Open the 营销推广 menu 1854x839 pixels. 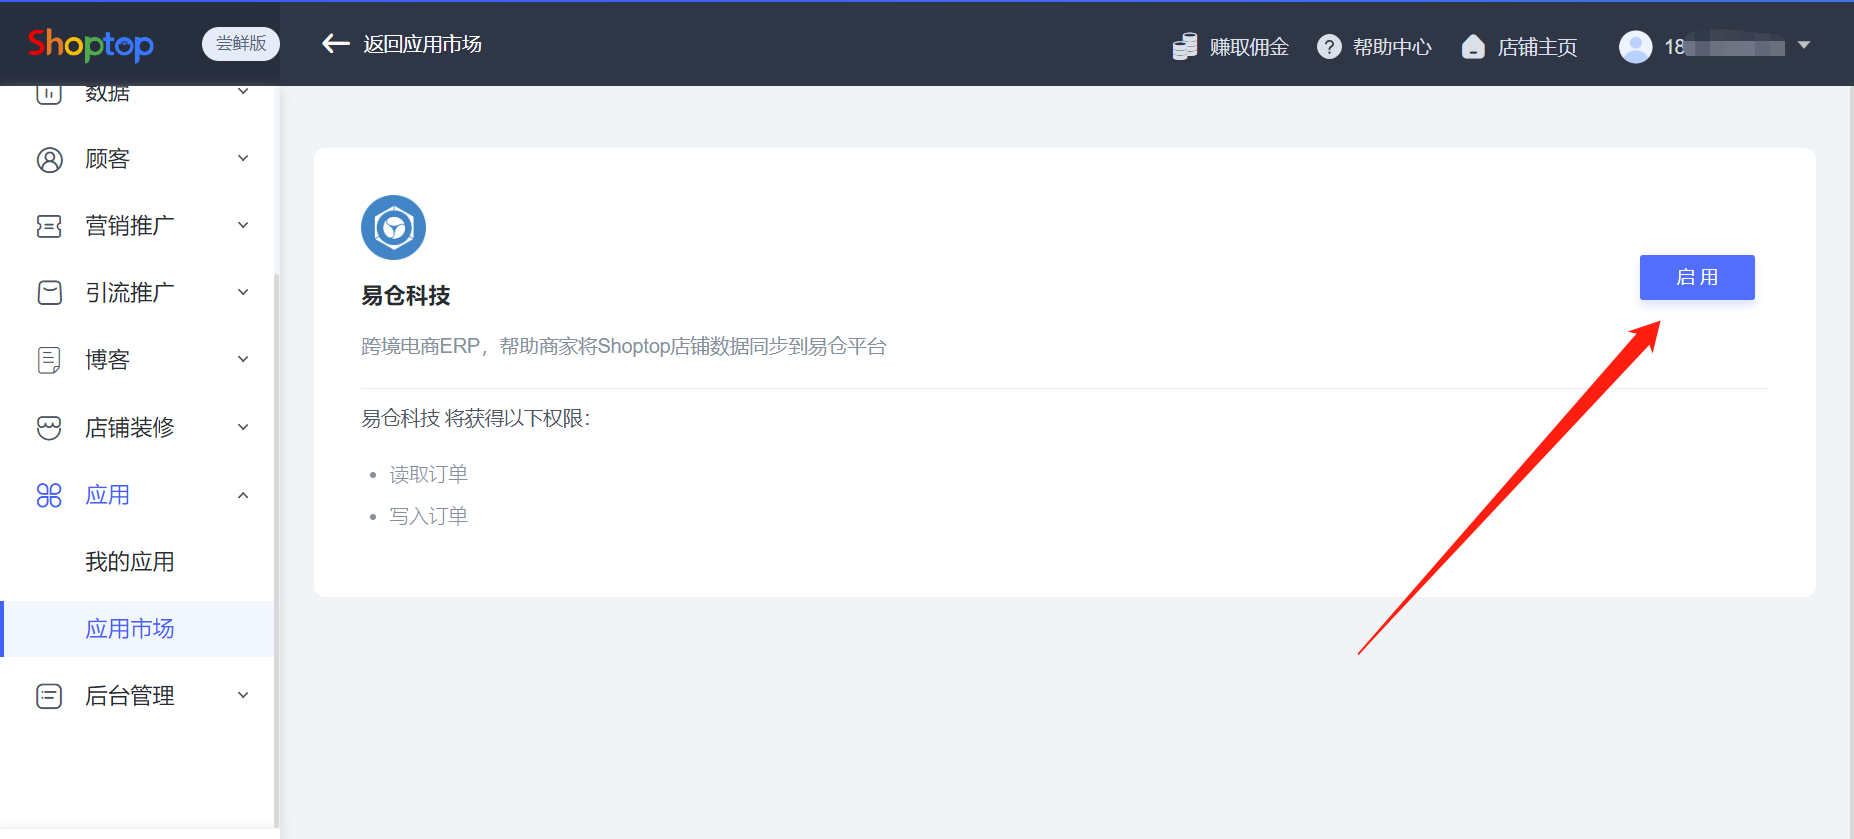[x=130, y=226]
